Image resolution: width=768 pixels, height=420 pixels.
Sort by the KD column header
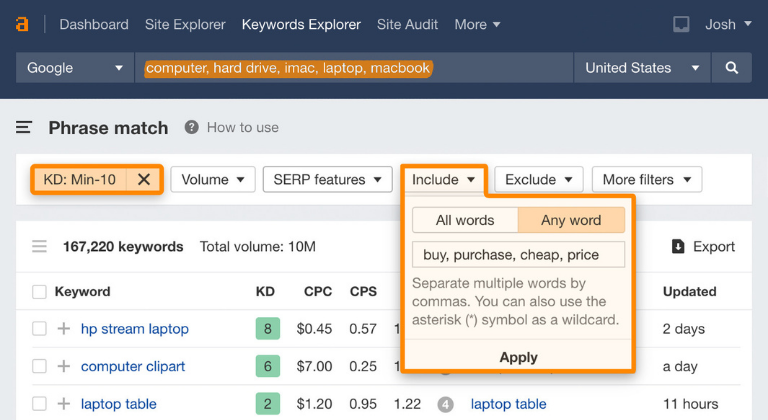click(x=265, y=292)
